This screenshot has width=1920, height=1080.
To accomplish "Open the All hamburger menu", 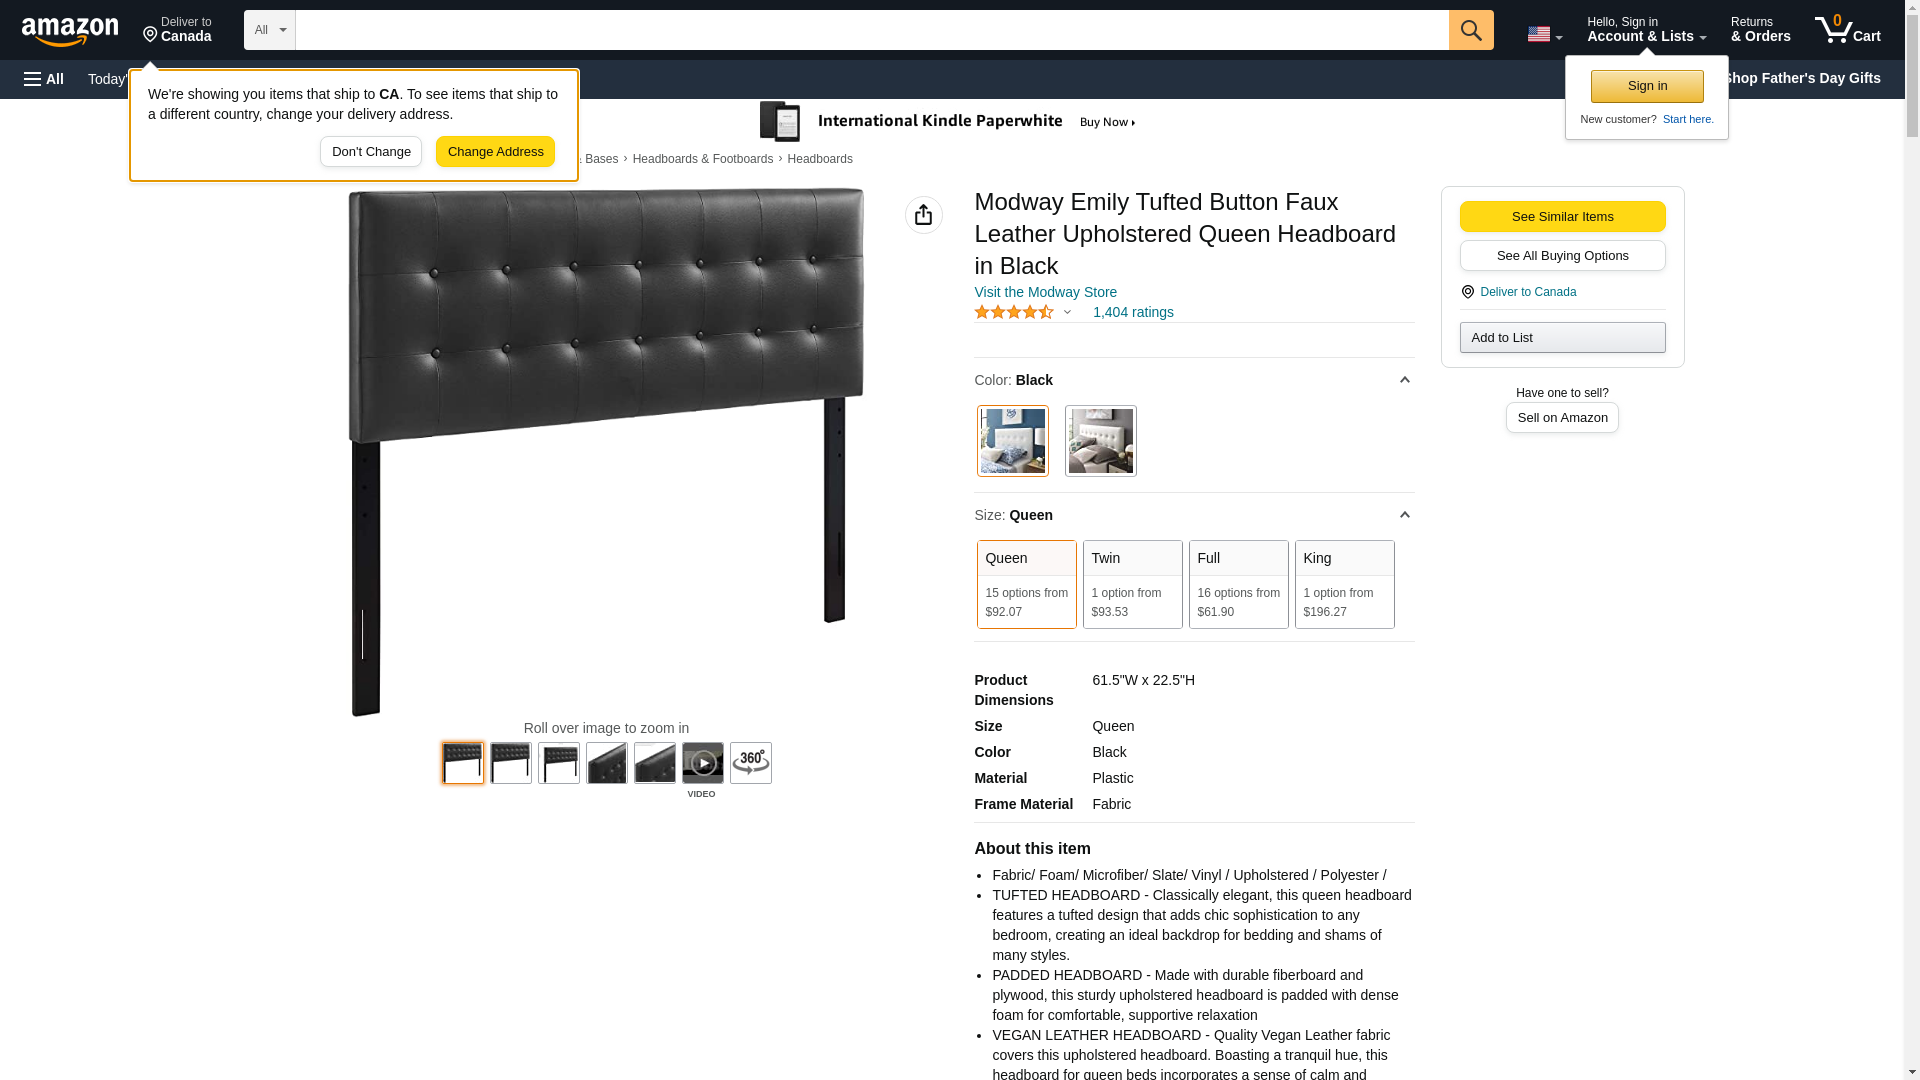I will click(x=44, y=79).
